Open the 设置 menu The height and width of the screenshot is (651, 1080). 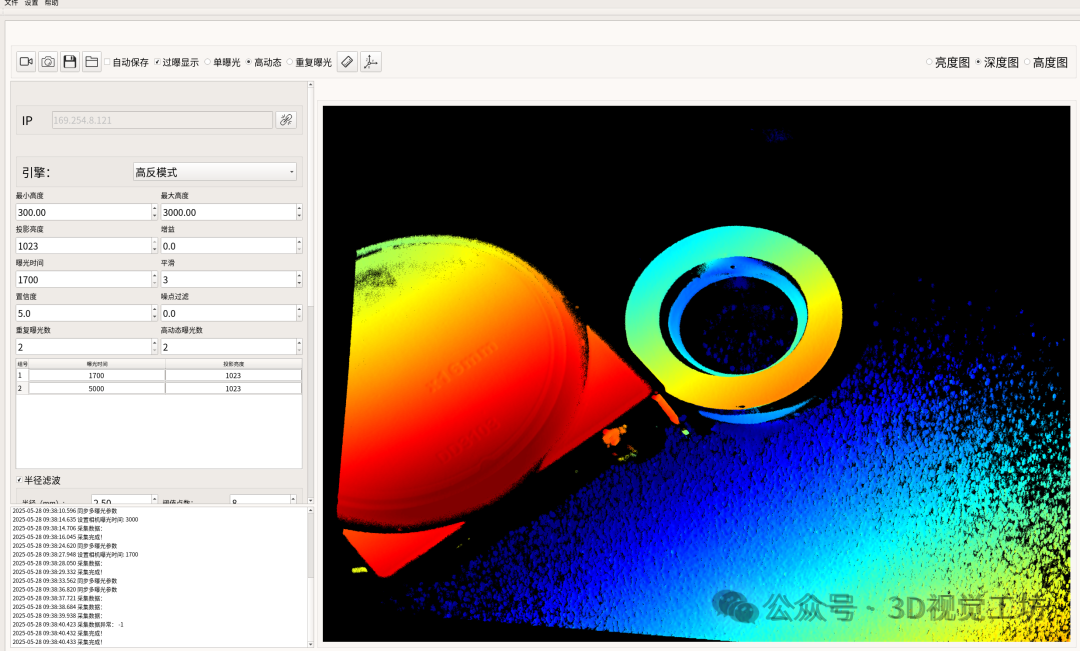[32, 3]
